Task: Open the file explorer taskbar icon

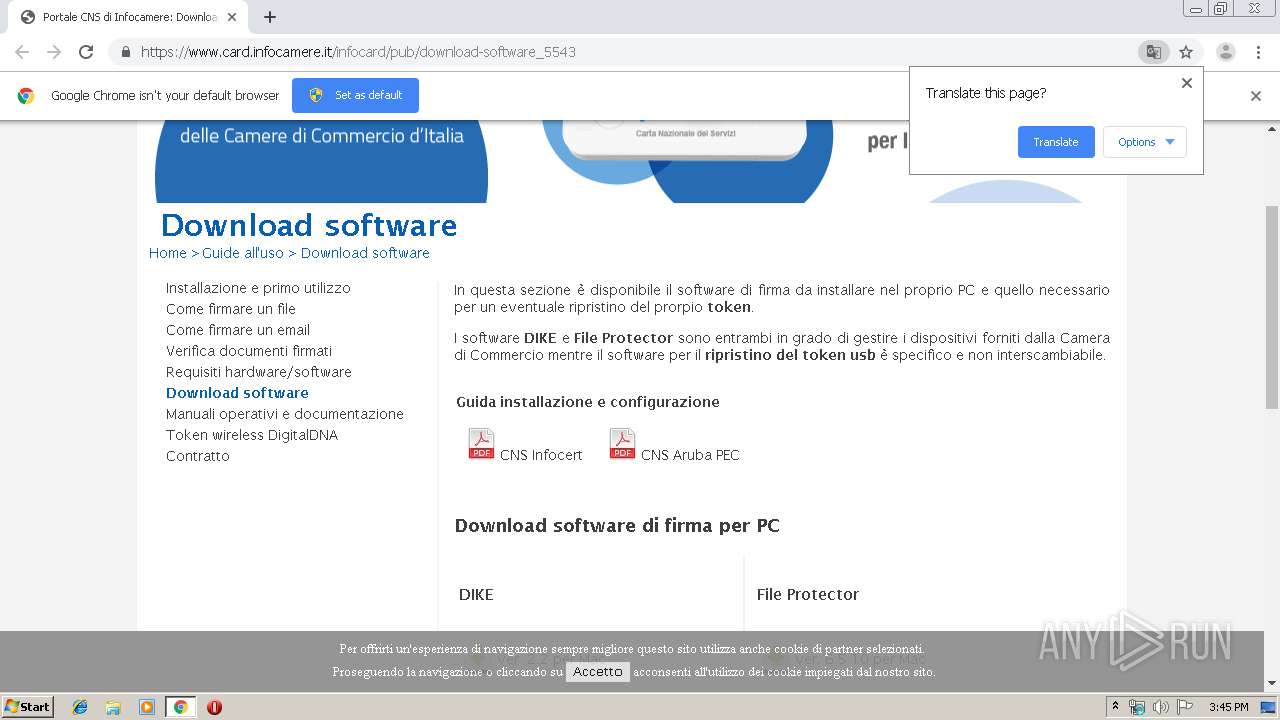Action: tap(113, 707)
